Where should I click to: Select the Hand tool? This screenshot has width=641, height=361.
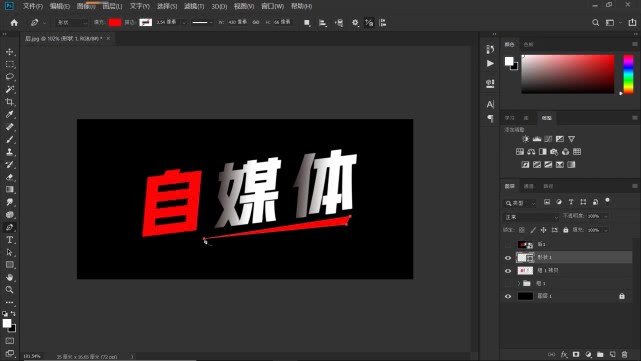pyautogui.click(x=10, y=278)
